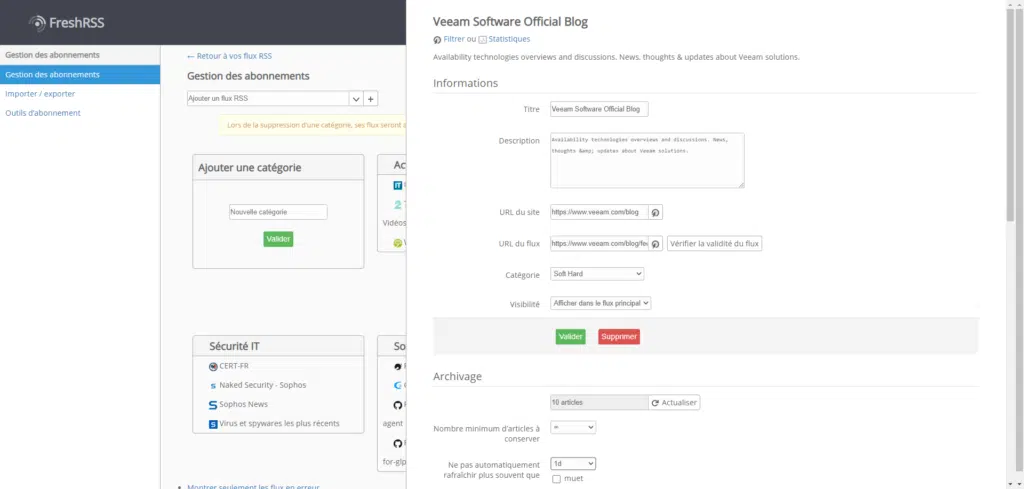Open Importer / exporter in sidebar
Image resolution: width=1024 pixels, height=489 pixels.
40,93
